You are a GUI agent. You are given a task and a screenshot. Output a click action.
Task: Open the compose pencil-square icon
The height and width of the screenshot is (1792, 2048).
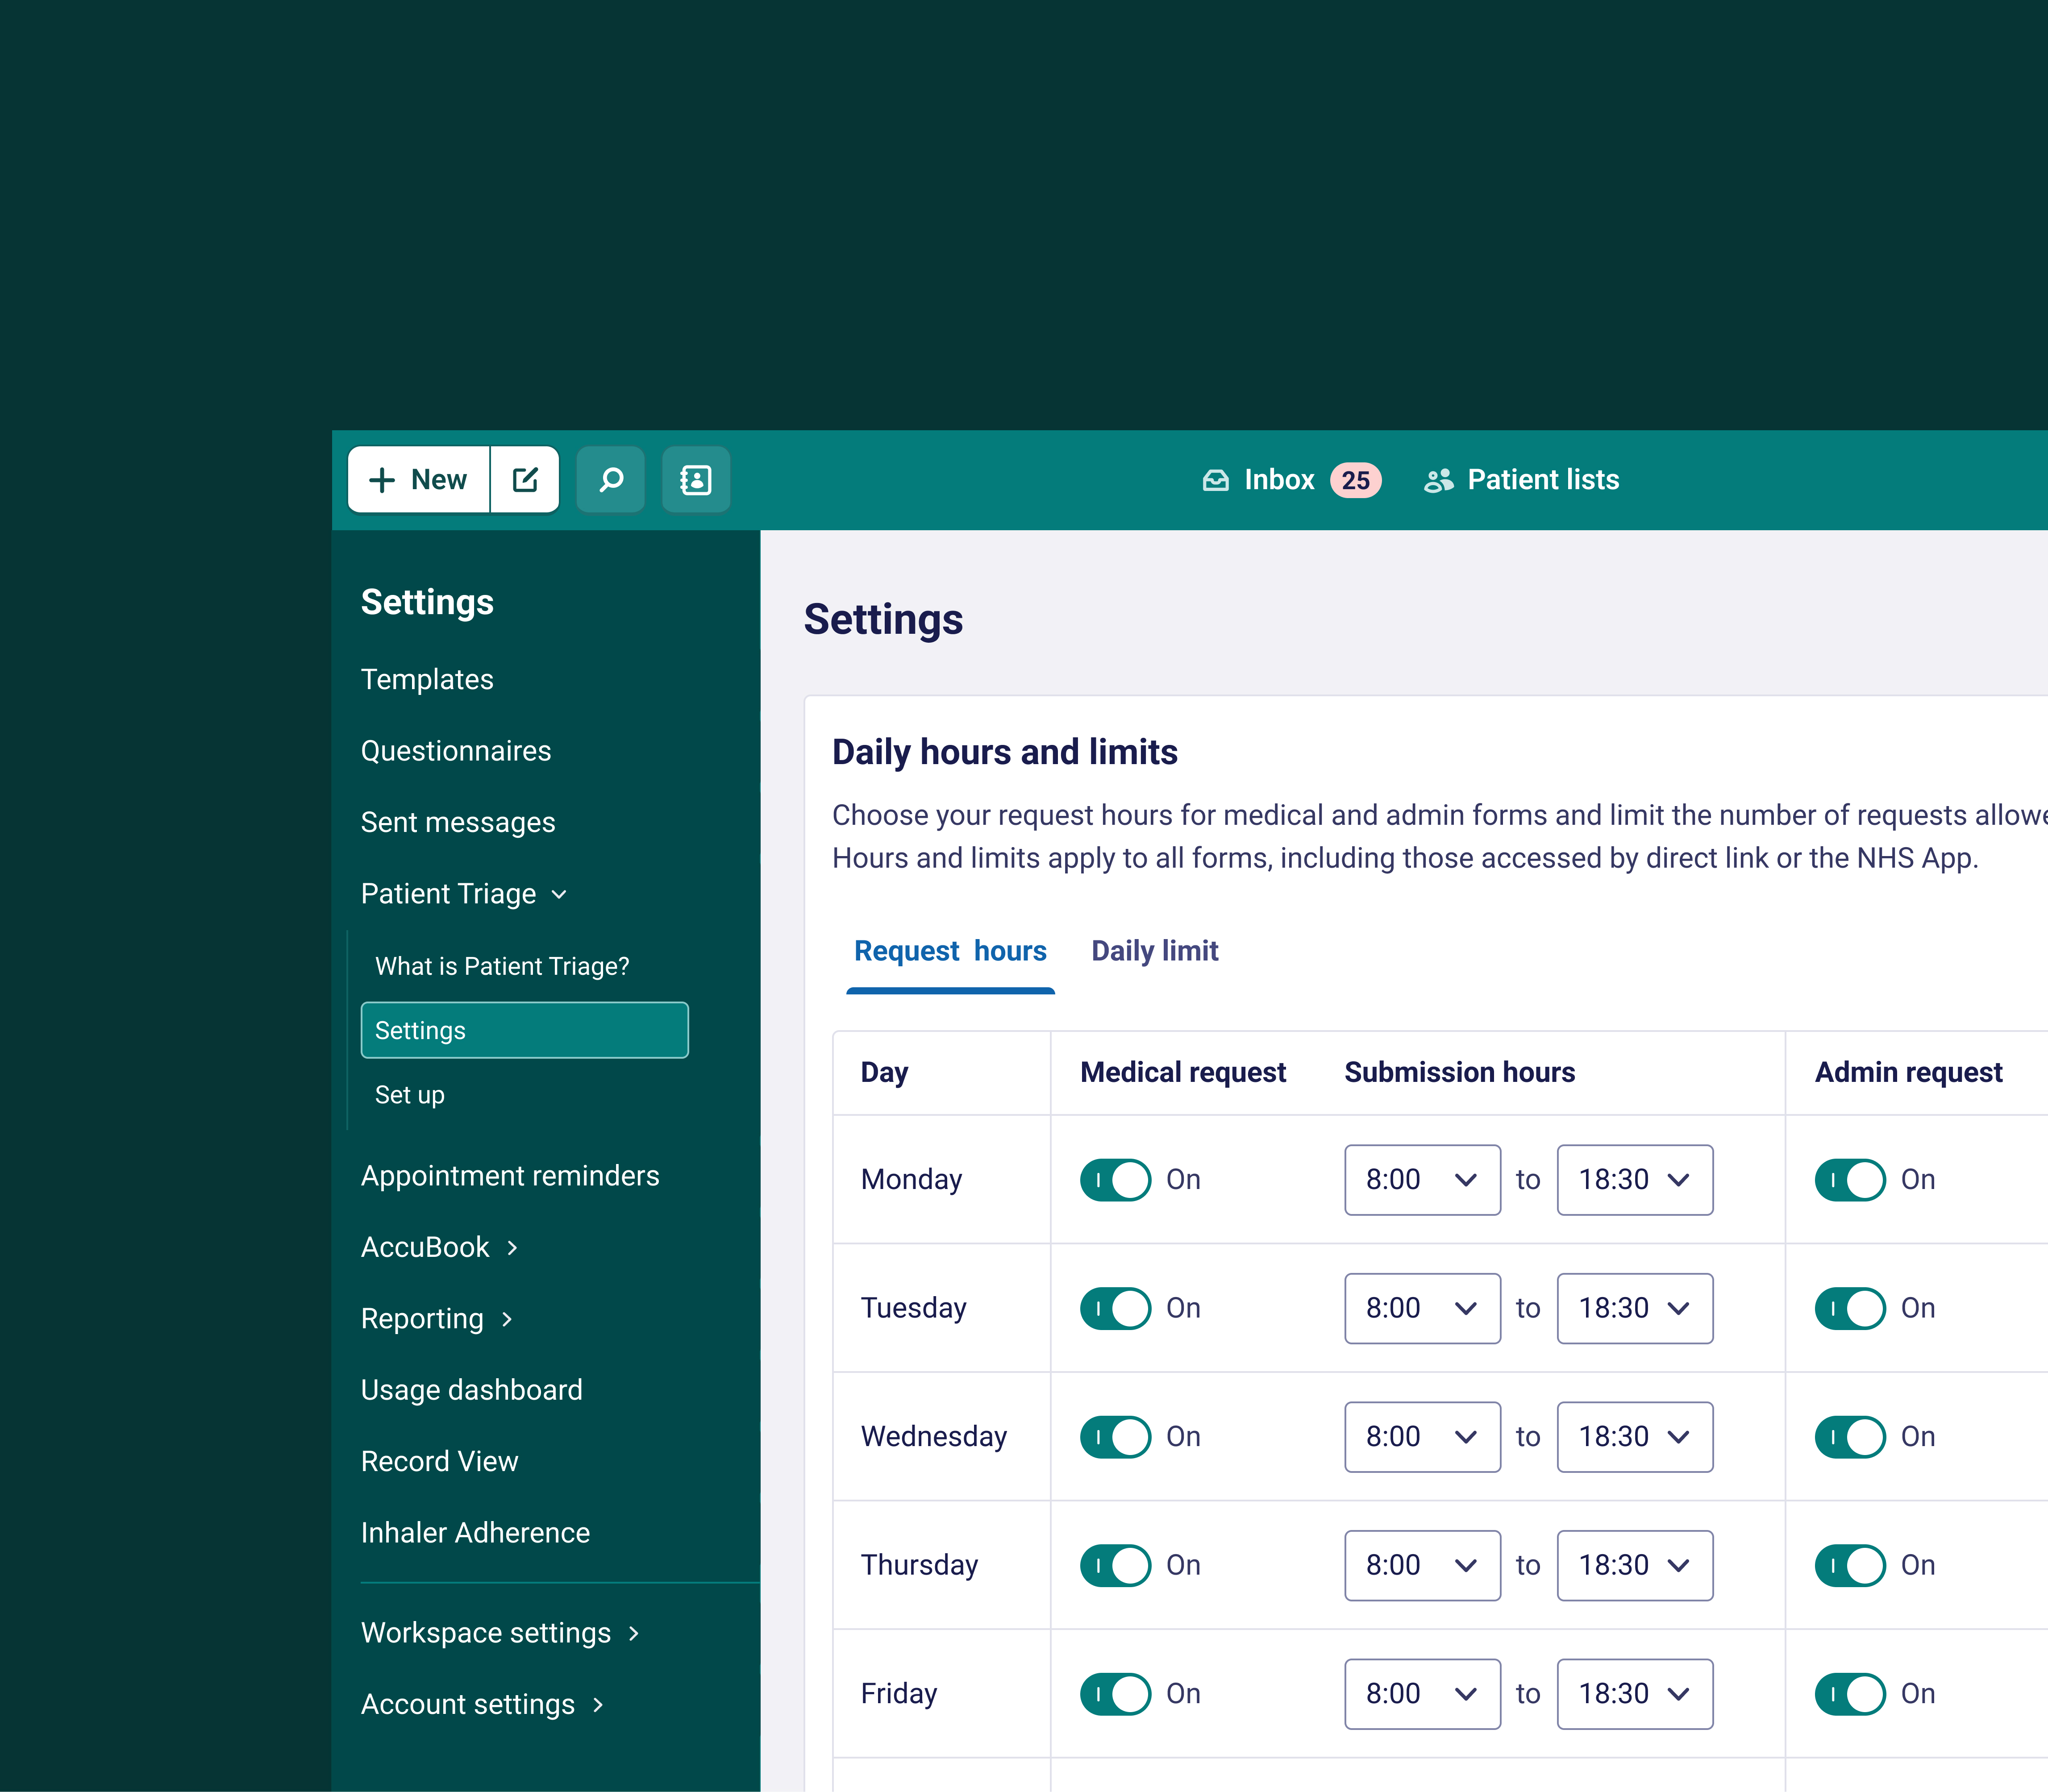pos(525,480)
